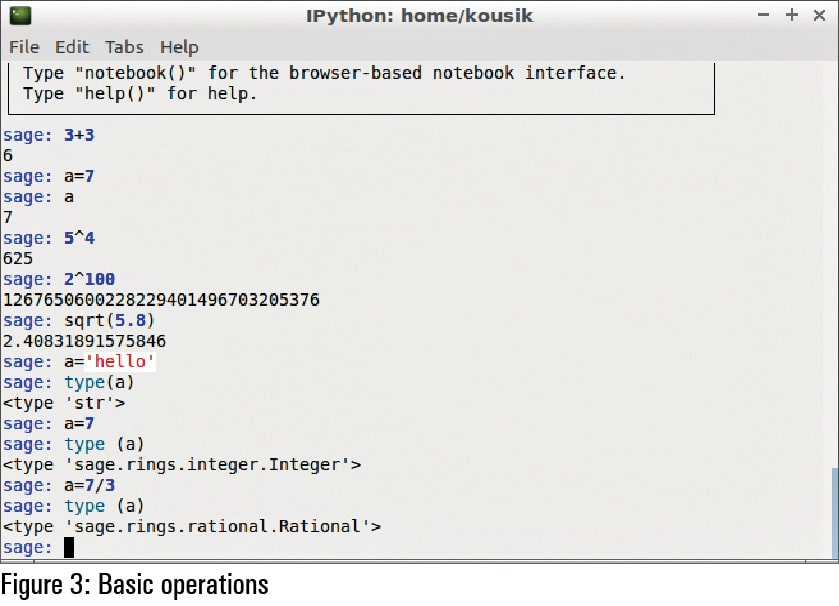Click the 'a=7/3' command line
The width and height of the screenshot is (839, 606).
click(59, 485)
